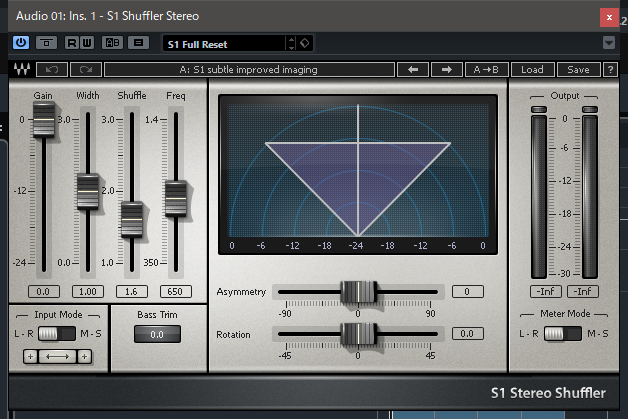
Task: Go to next preset with right arrow
Action: point(447,69)
